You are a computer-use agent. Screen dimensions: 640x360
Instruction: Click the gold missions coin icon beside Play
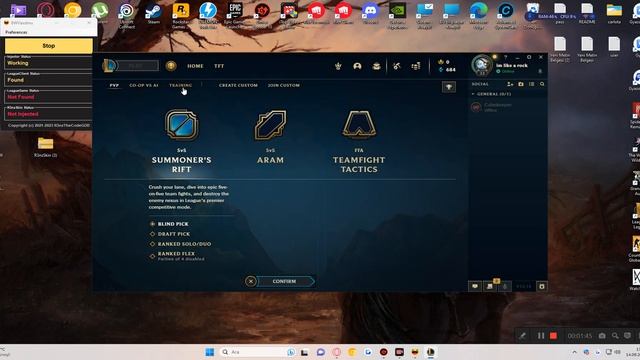pyautogui.click(x=171, y=66)
